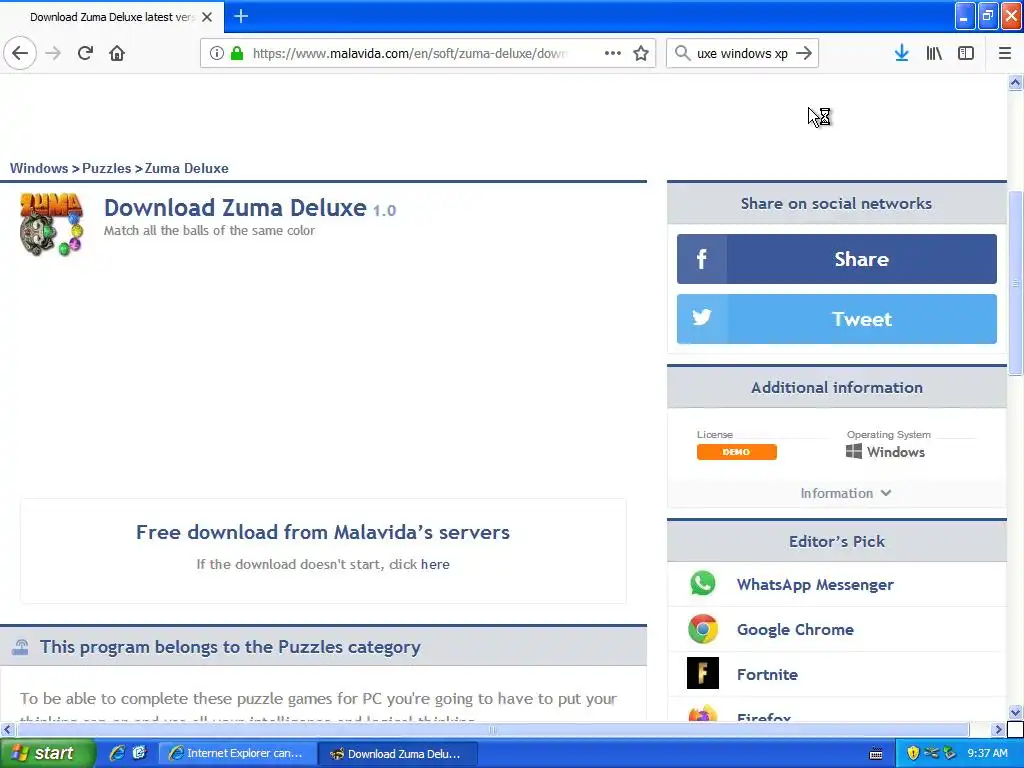Open the Windows breadcrumb link
The width and height of the screenshot is (1024, 768).
[x=39, y=168]
